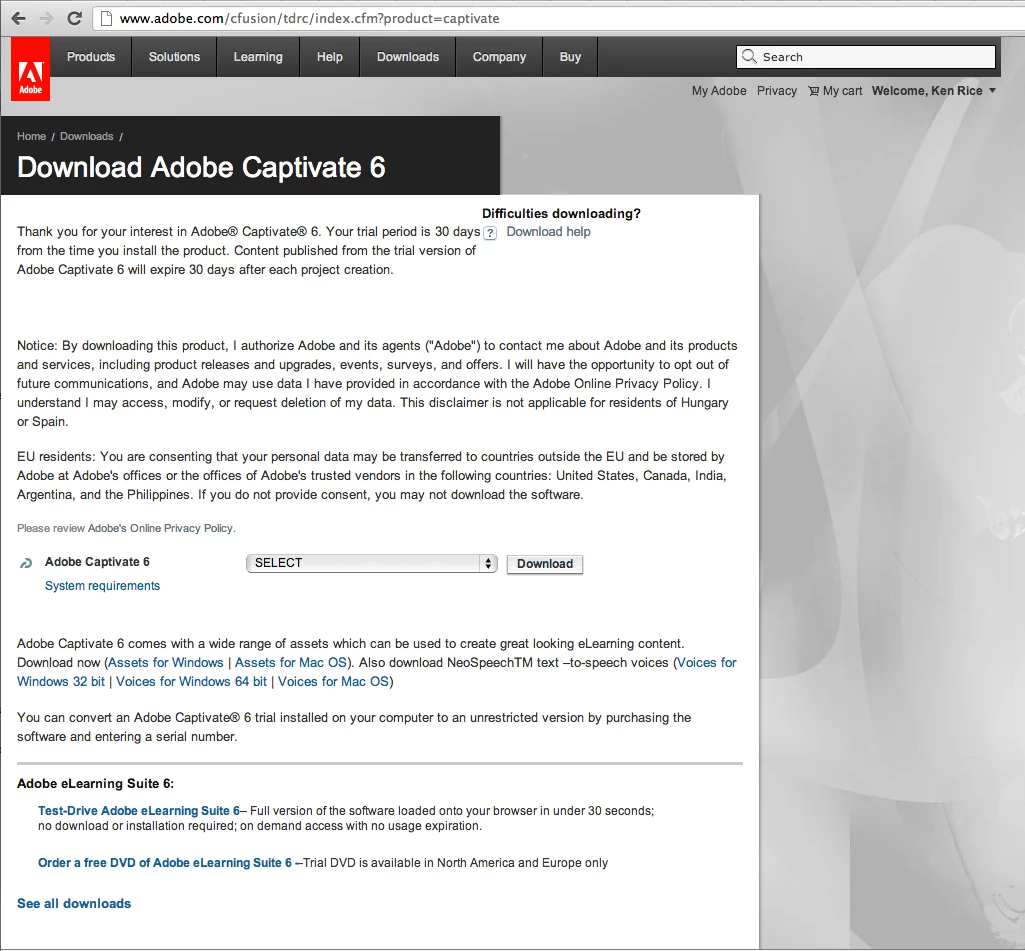
Task: Open the Solutions menu
Action: point(175,57)
